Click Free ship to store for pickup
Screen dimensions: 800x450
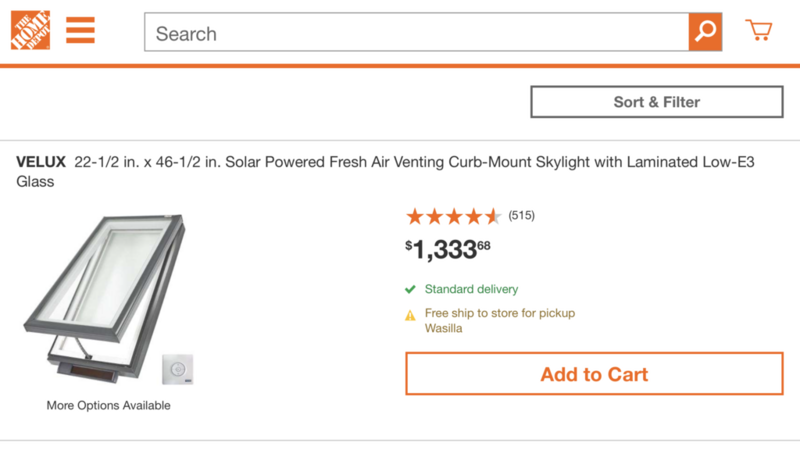pyautogui.click(x=500, y=313)
